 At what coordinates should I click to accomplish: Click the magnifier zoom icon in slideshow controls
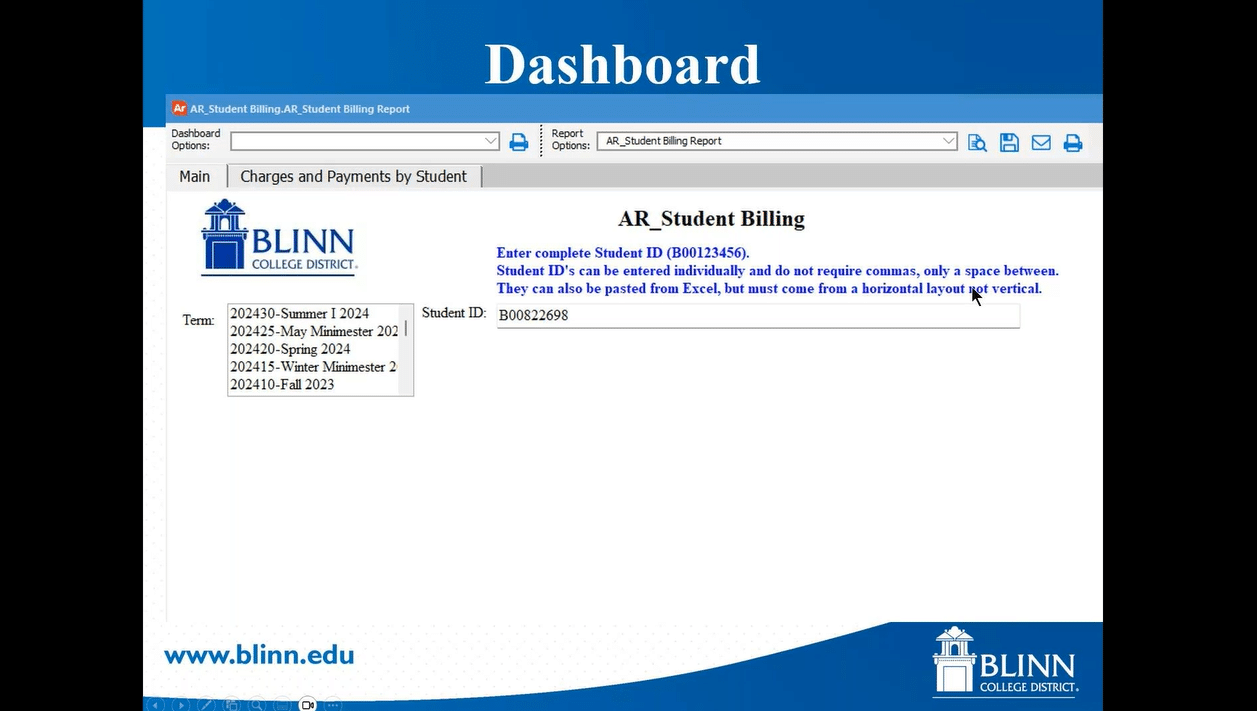click(257, 704)
